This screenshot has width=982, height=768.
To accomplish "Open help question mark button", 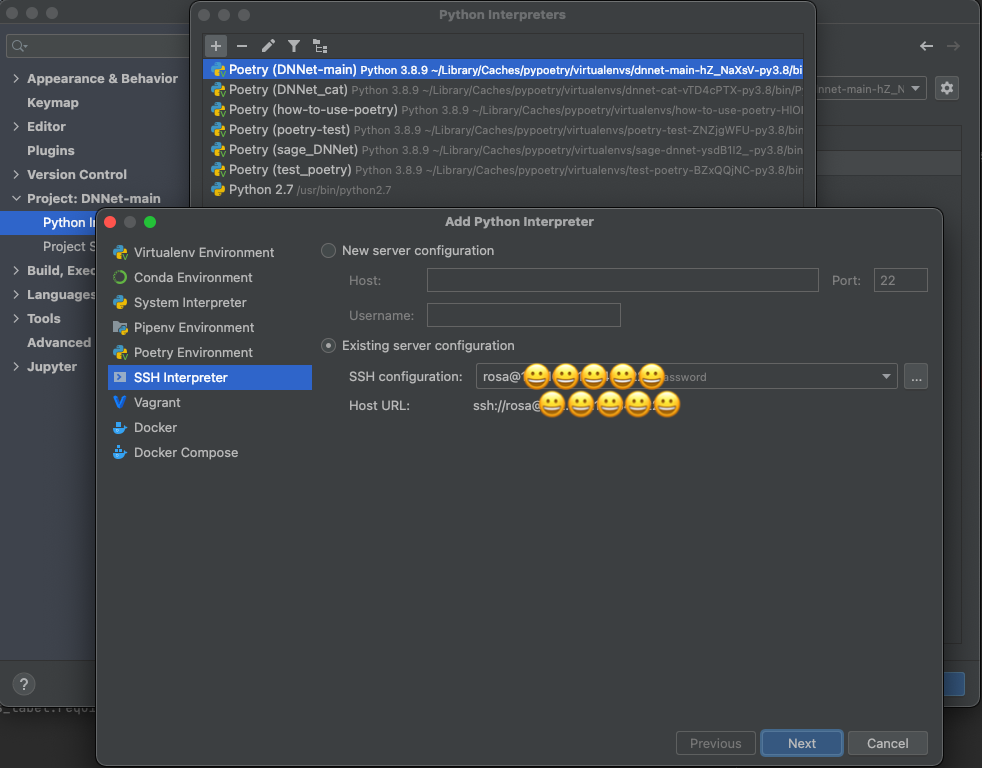I will pyautogui.click(x=24, y=684).
